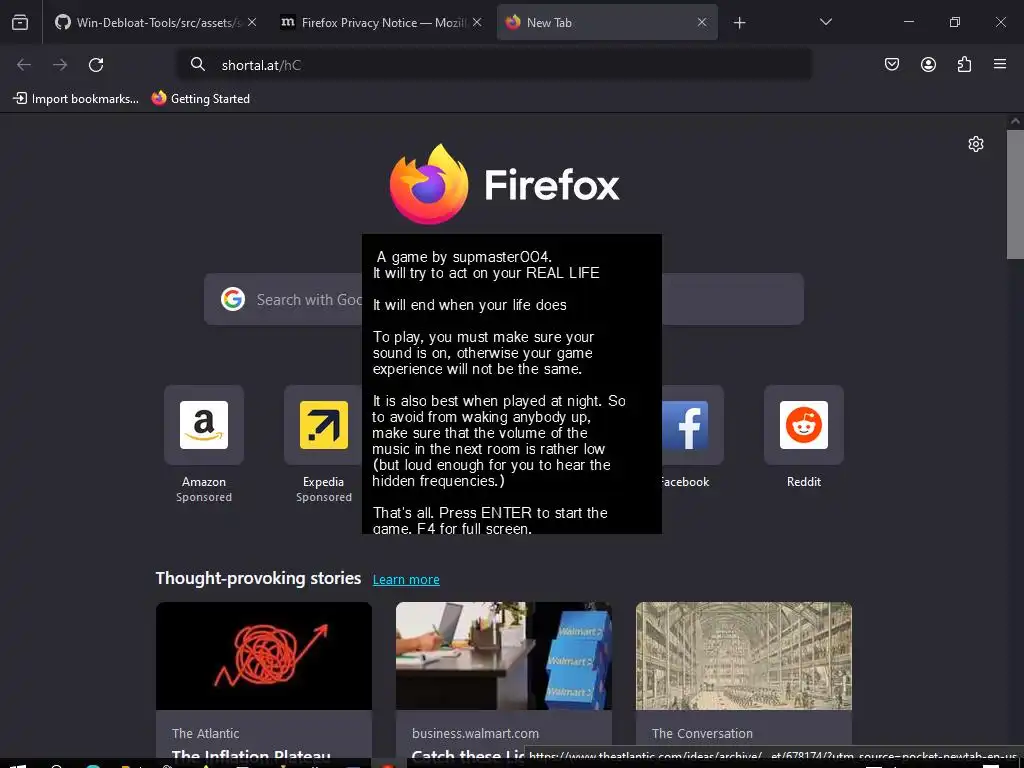The width and height of the screenshot is (1024, 768).
Task: Go back one page
Action: coord(24,65)
